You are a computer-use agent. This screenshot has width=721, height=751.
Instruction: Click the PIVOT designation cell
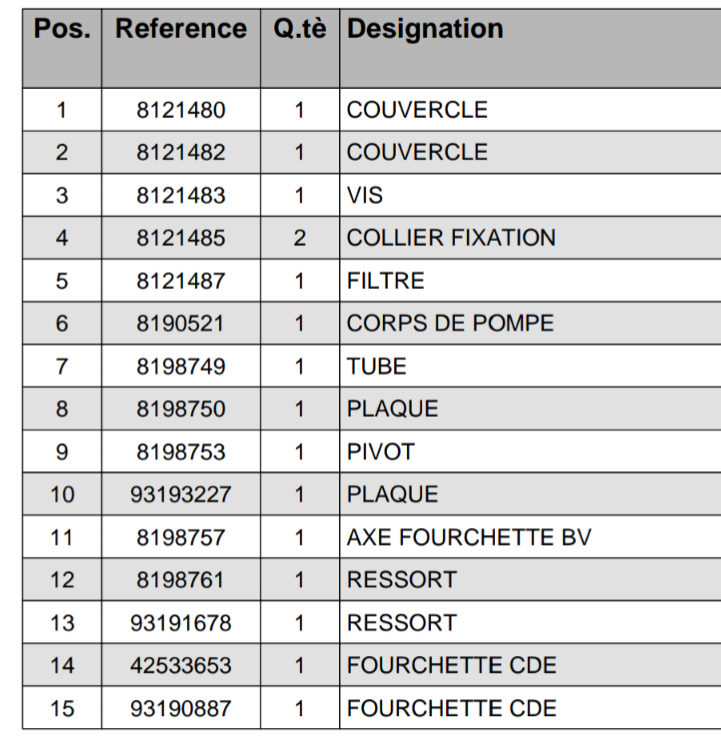[x=381, y=452]
